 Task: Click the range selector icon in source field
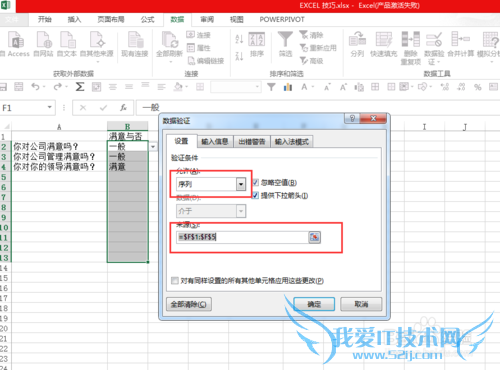[314, 237]
